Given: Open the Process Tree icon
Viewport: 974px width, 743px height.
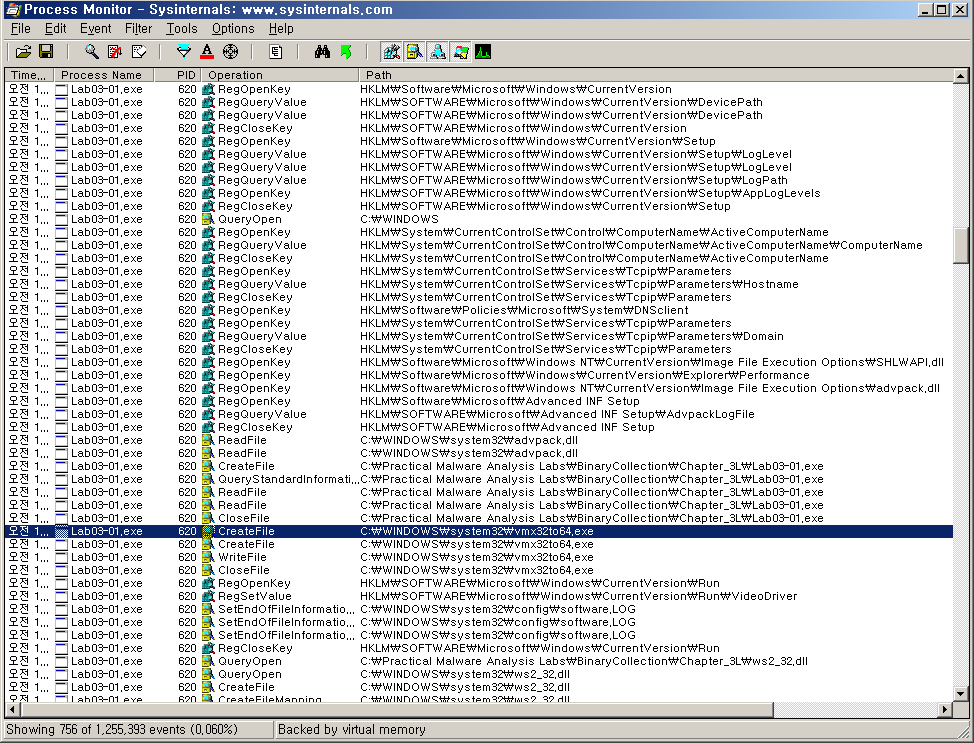Looking at the screenshot, I should coord(276,51).
